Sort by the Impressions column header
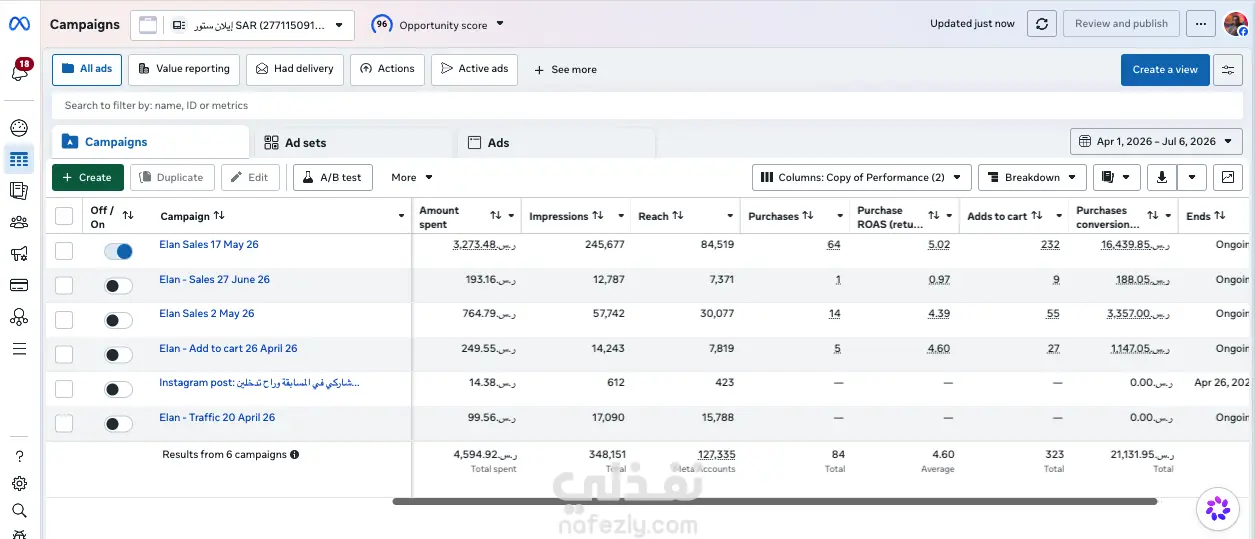Image resolution: width=1255 pixels, height=539 pixels. 566,216
